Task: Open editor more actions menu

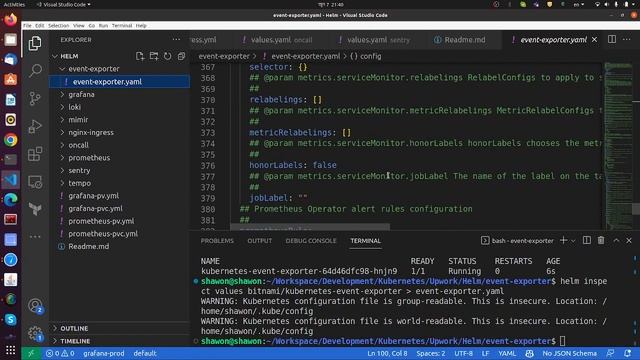Action: tap(627, 39)
